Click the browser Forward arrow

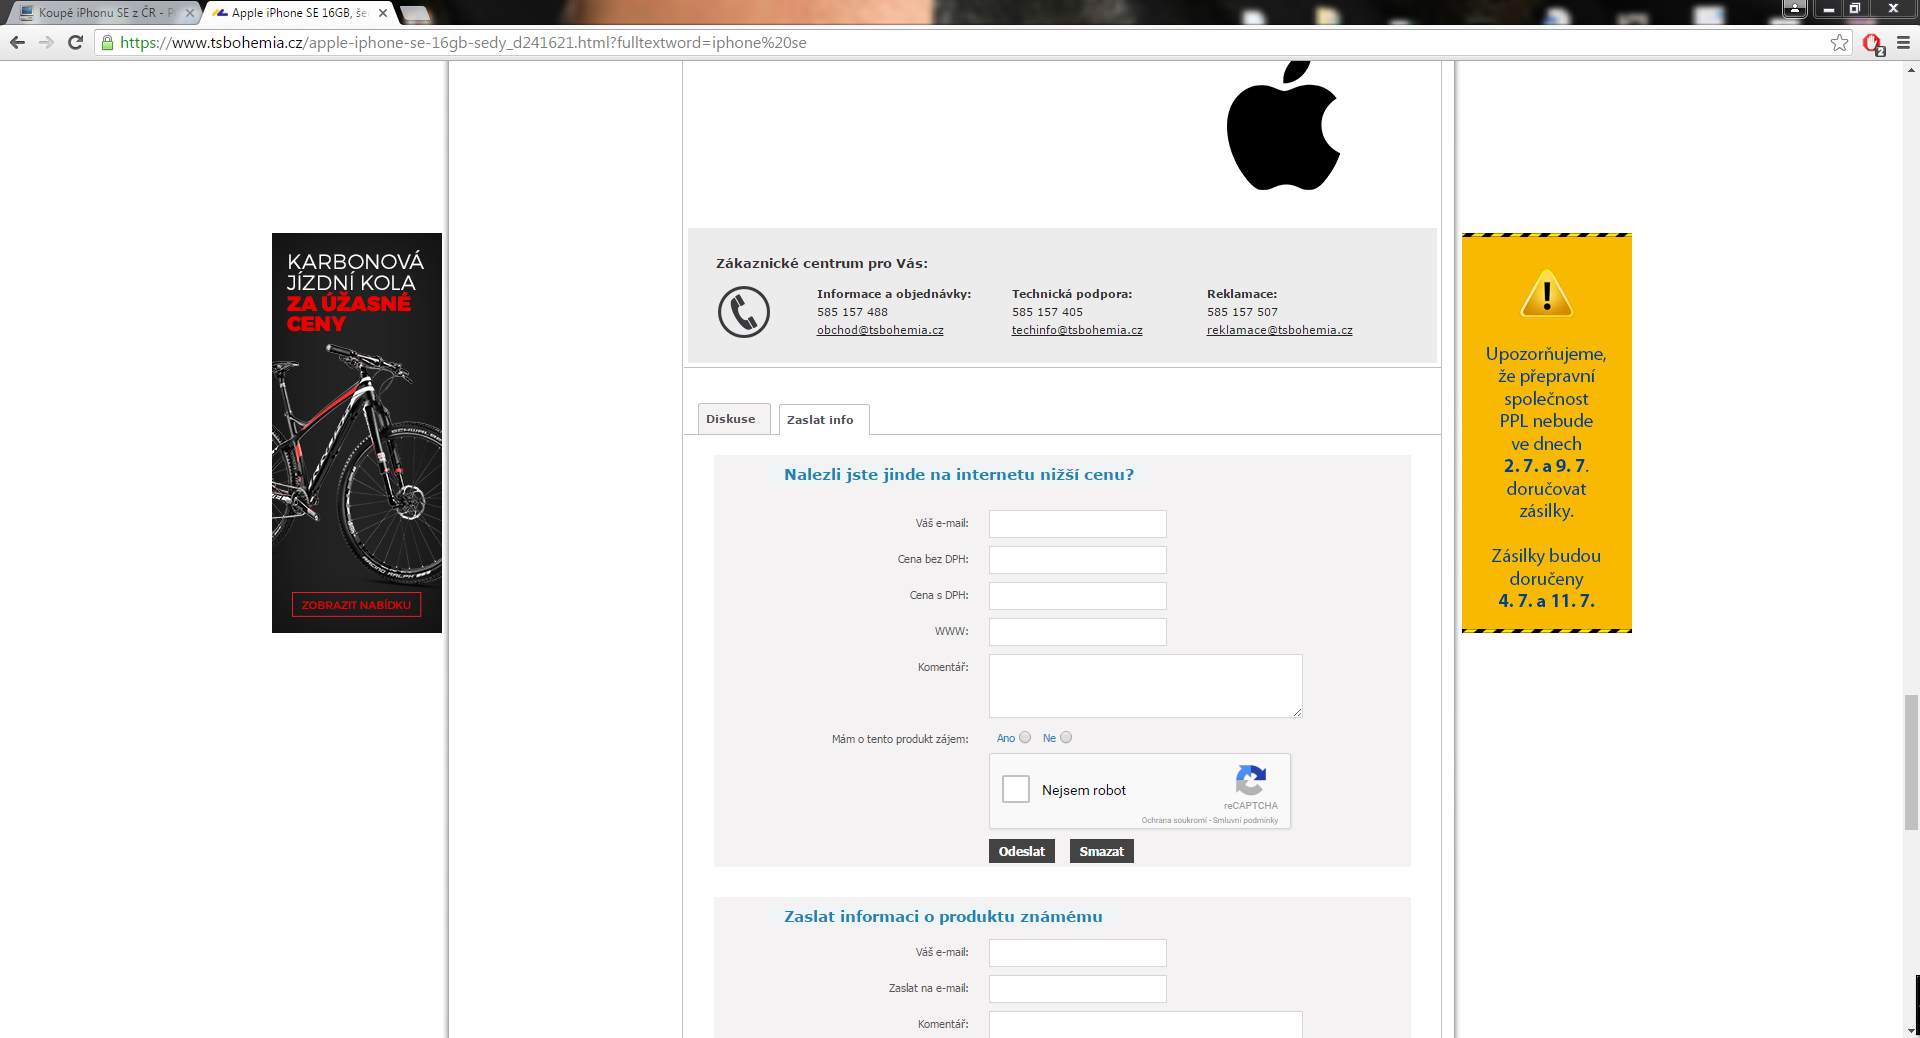46,42
